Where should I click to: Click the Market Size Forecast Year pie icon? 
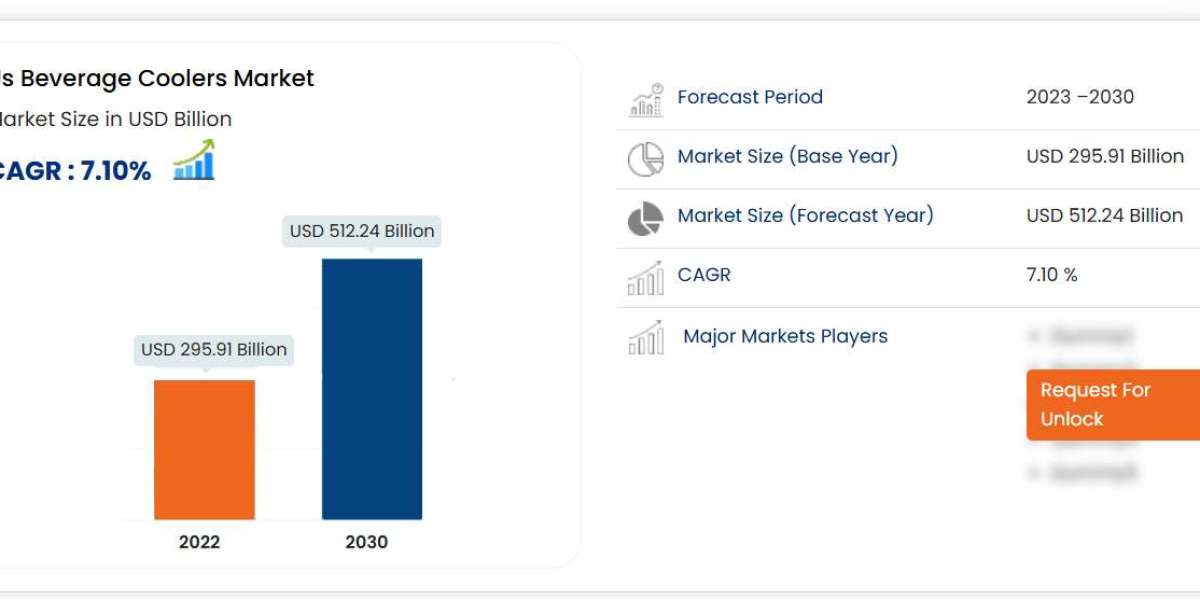tap(646, 218)
